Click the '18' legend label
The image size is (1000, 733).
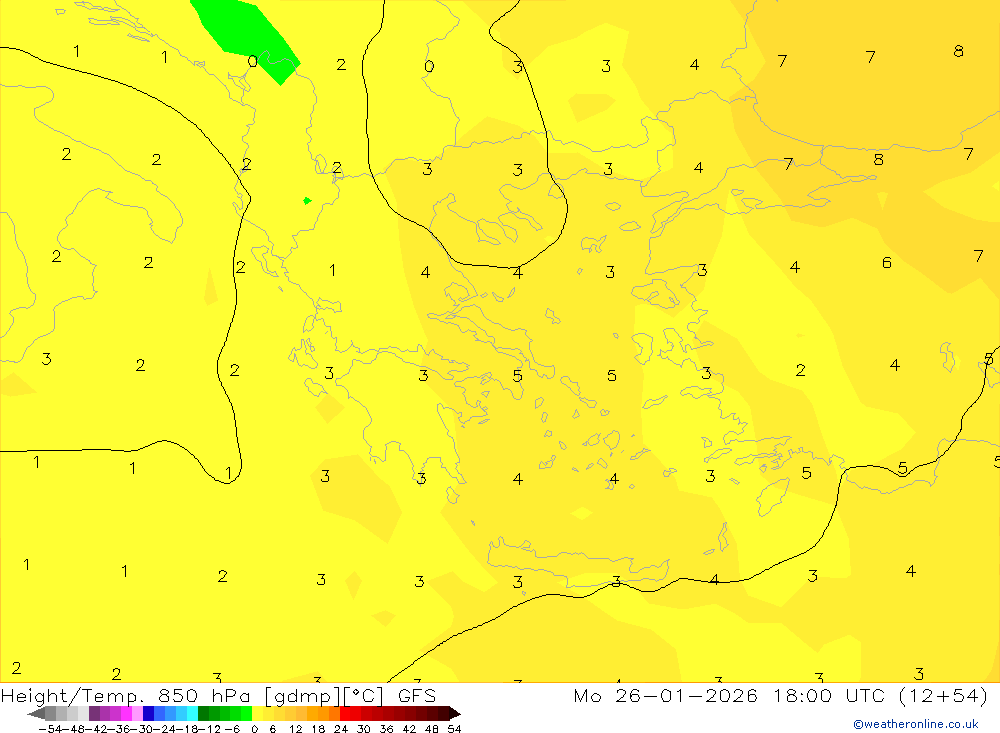pyautogui.click(x=318, y=729)
